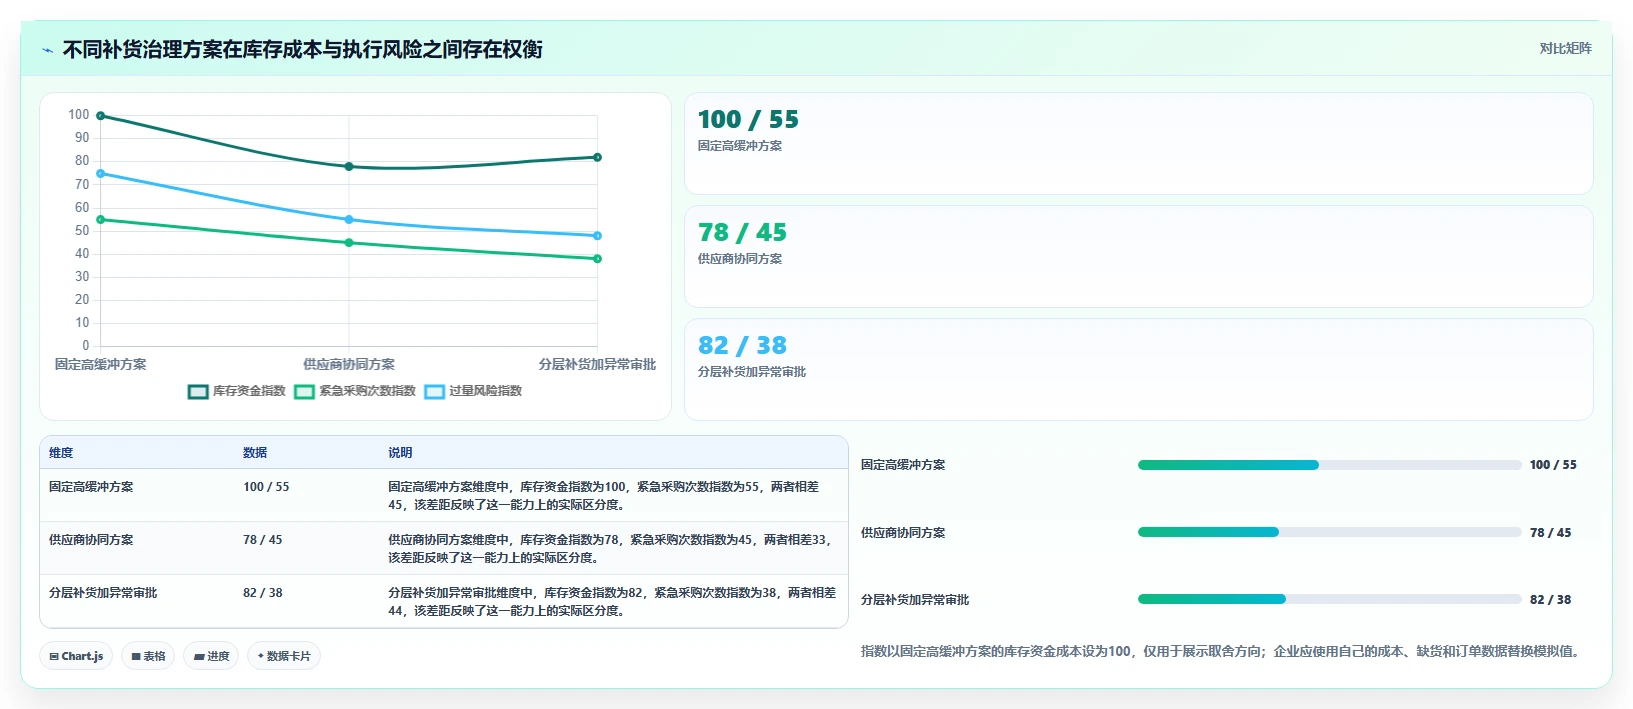Image resolution: width=1633 pixels, height=709 pixels.
Task: Click the Chart.js tag chip
Action: (x=76, y=656)
